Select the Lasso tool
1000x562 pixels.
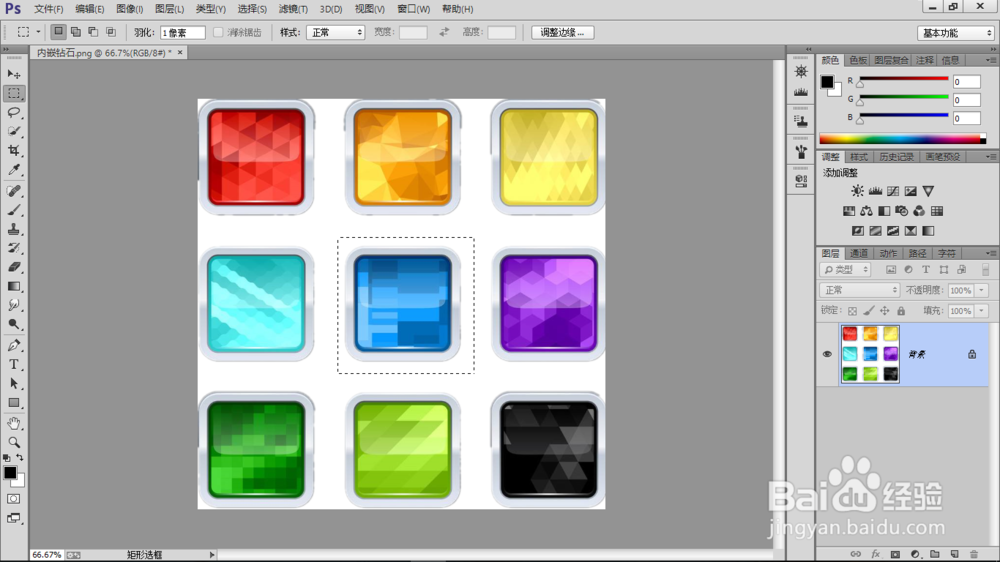point(13,112)
